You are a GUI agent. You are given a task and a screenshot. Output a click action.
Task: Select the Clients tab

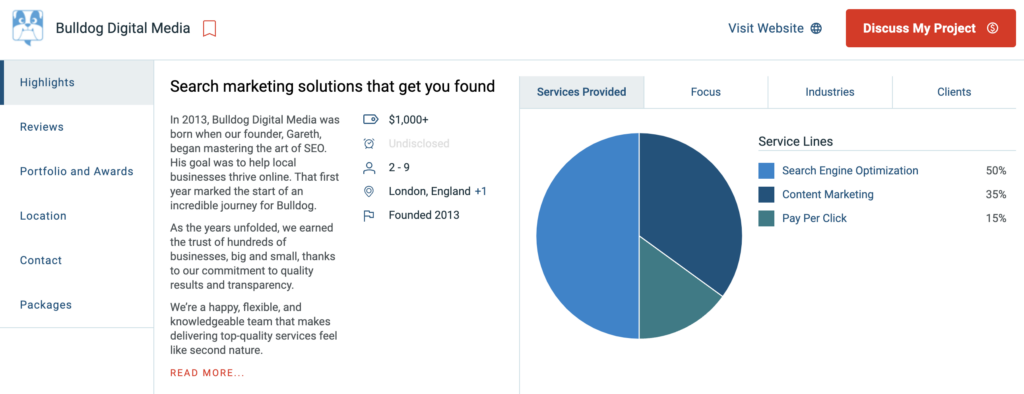click(x=954, y=92)
